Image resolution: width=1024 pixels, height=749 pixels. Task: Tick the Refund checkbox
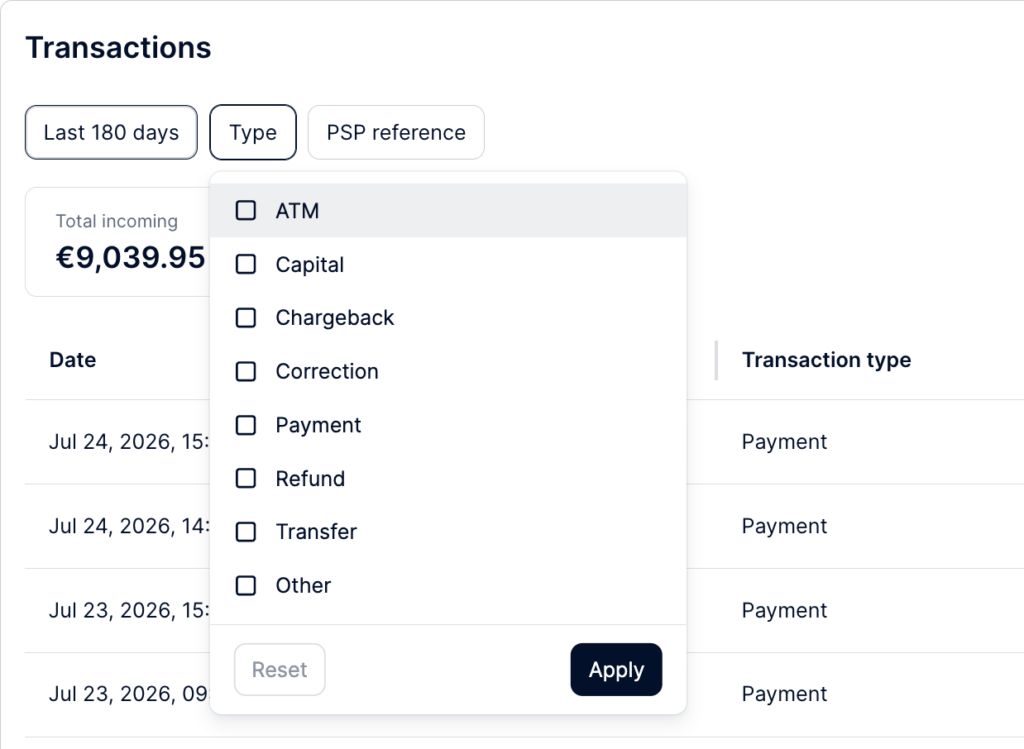pyautogui.click(x=246, y=478)
